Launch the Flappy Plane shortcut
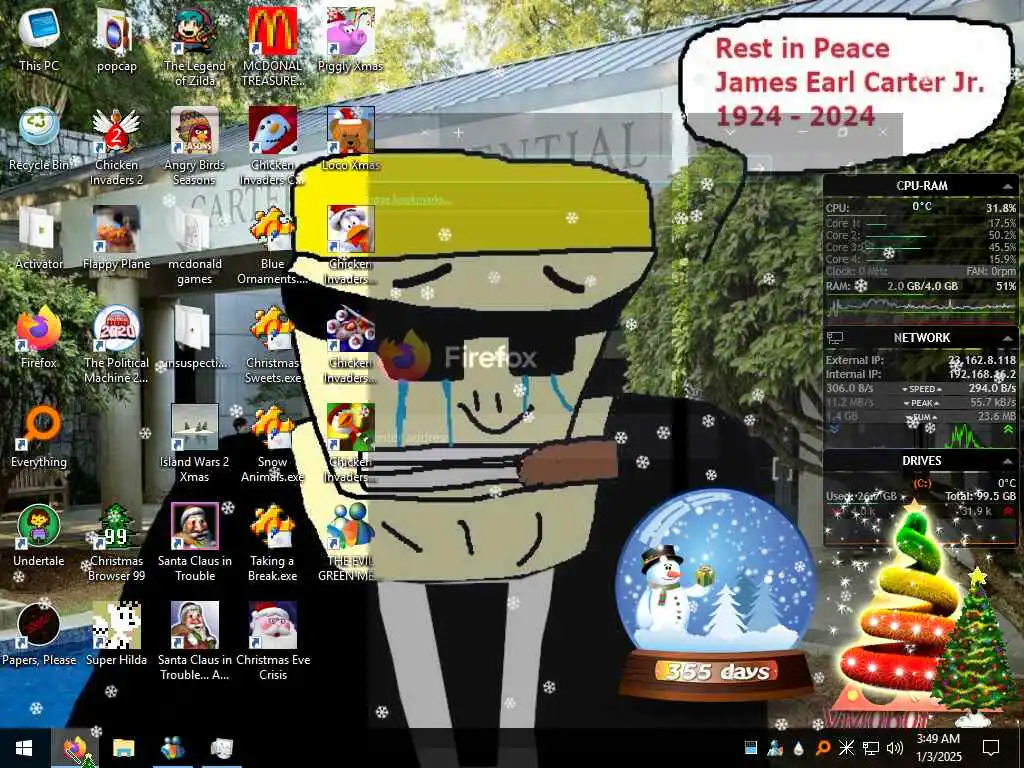This screenshot has width=1024, height=768. (x=116, y=238)
